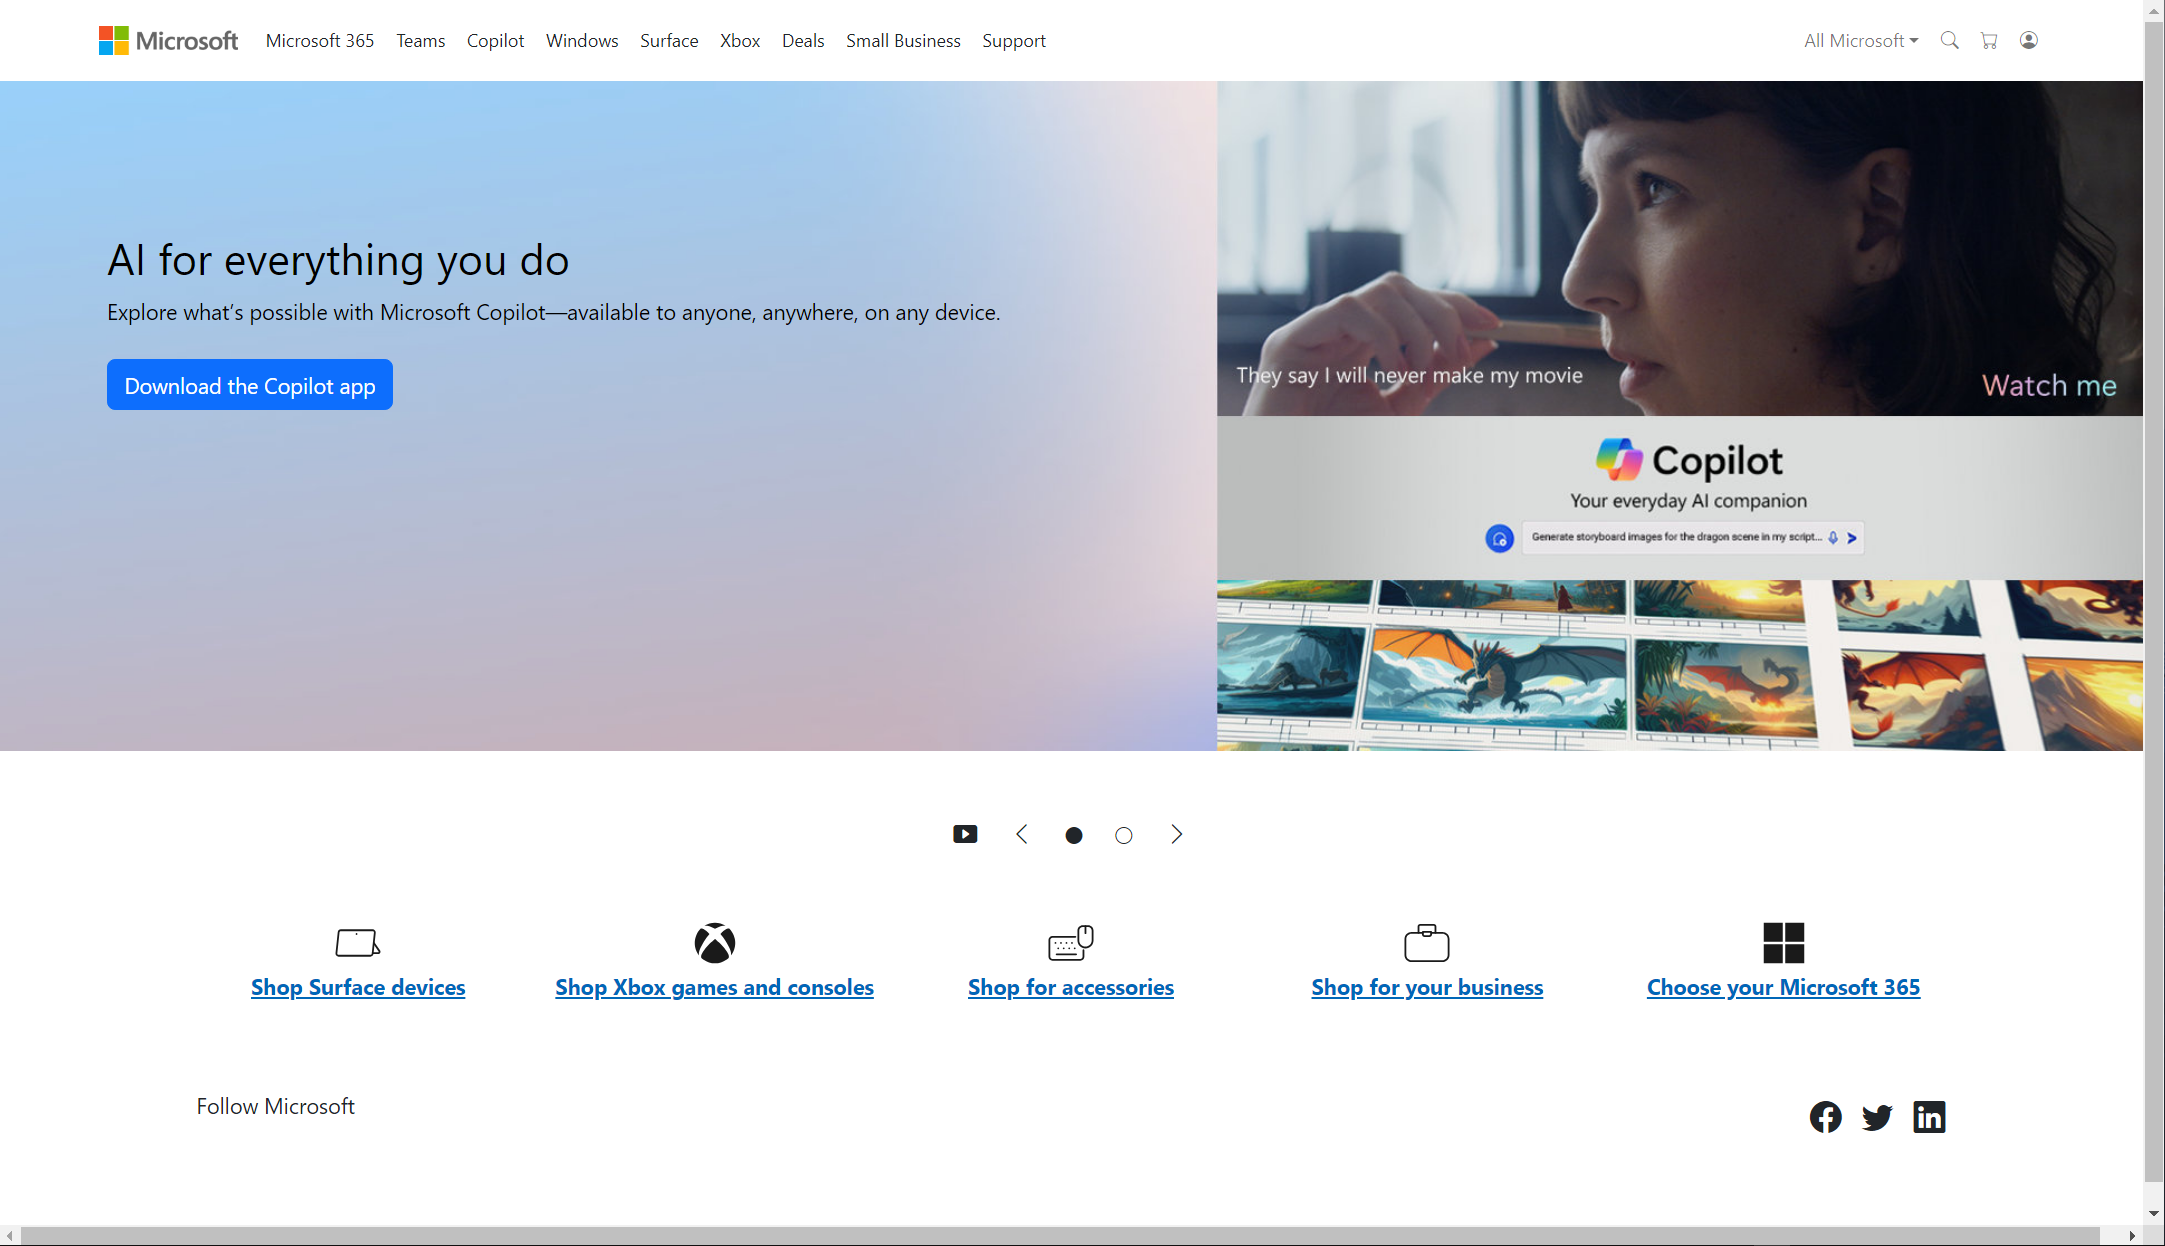Click the keyboard and mouse accessories icon
2165x1246 pixels.
(x=1071, y=942)
